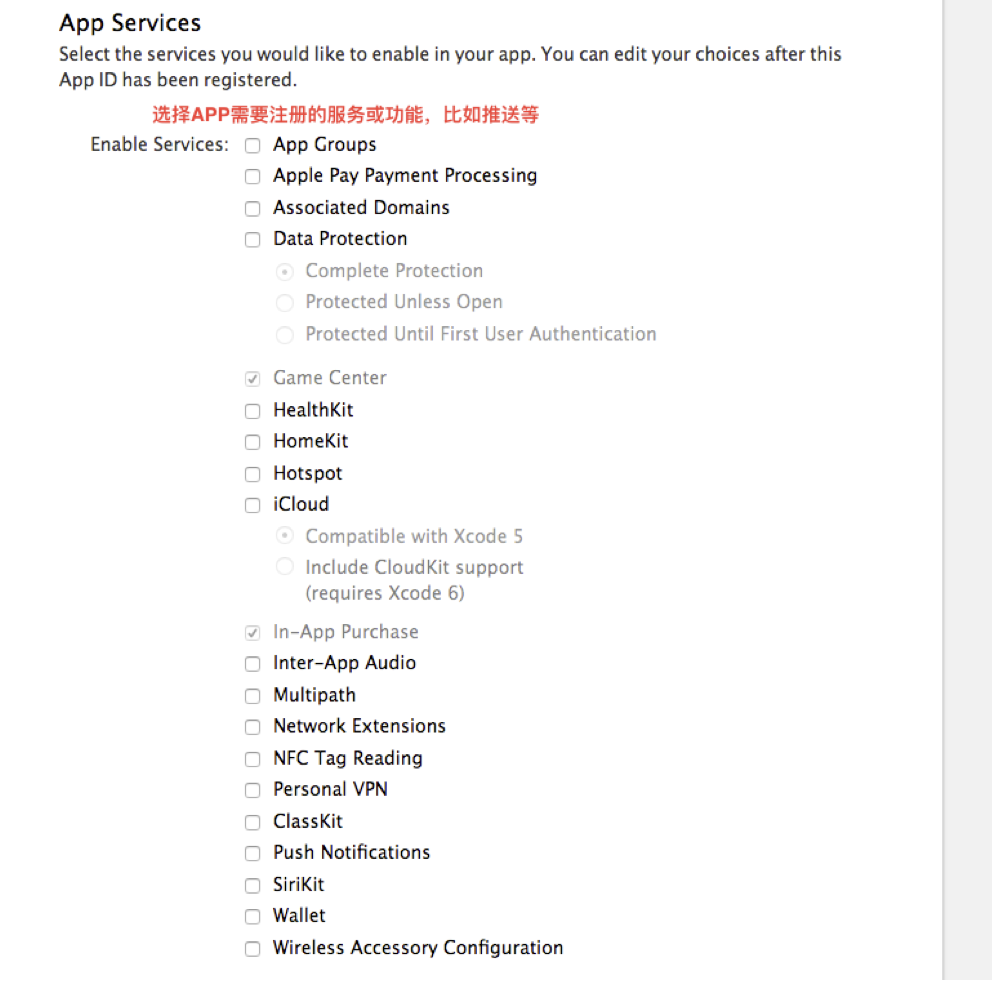Viewport: 992px width, 982px height.
Task: Enable Inter-App Audio checkbox
Action: [x=252, y=664]
